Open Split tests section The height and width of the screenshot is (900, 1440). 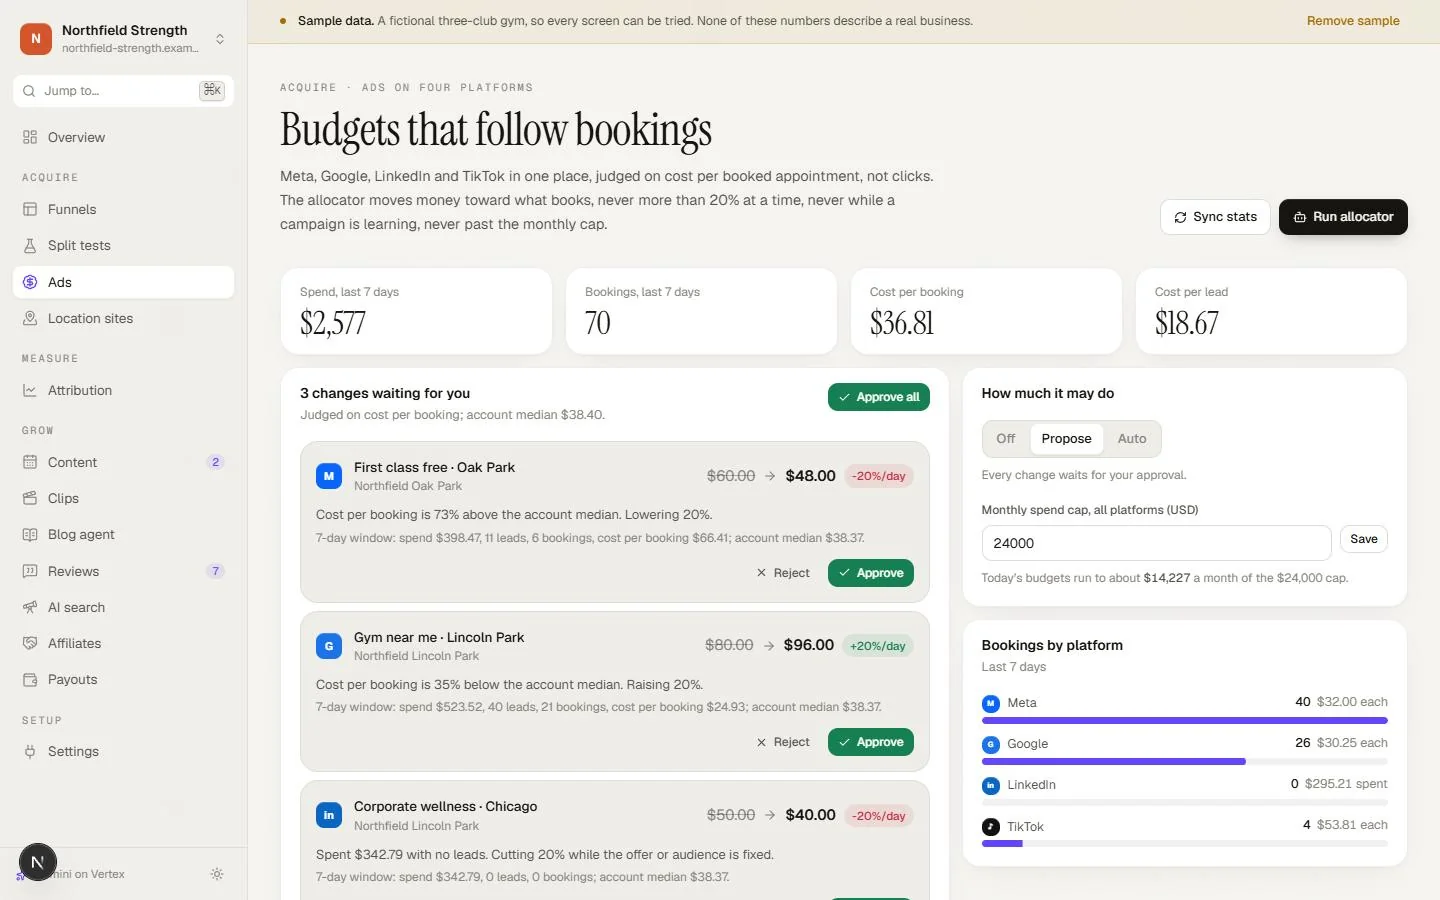pos(124,245)
